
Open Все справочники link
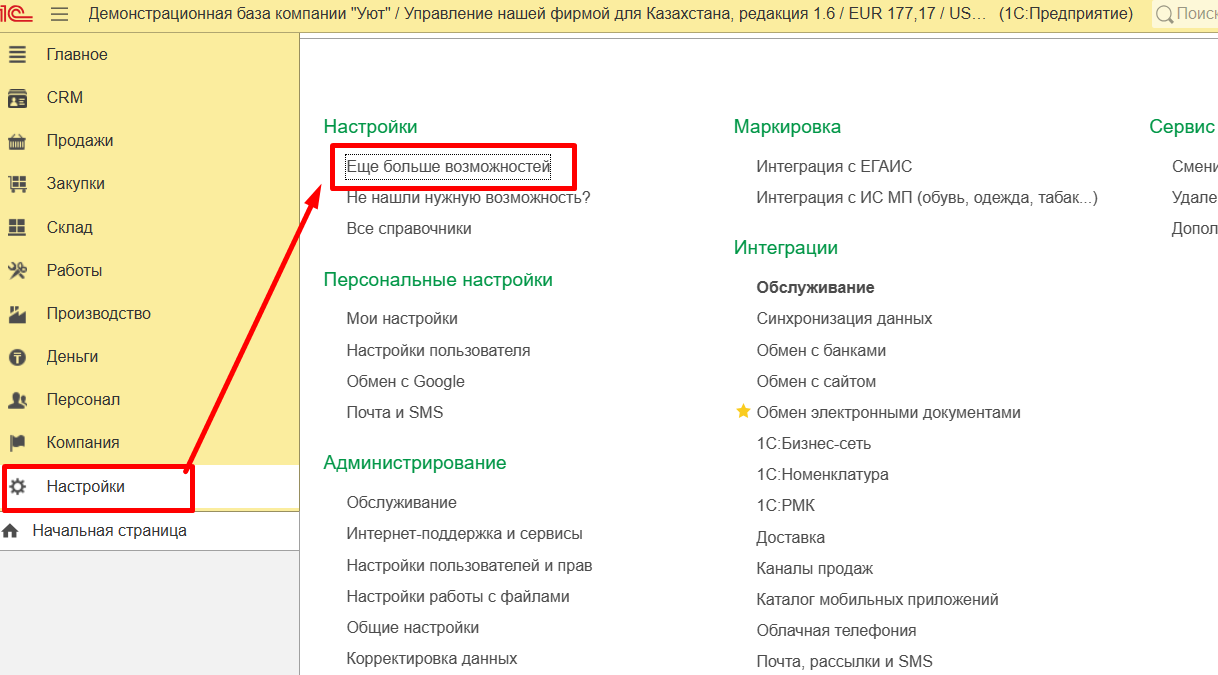coord(409,229)
